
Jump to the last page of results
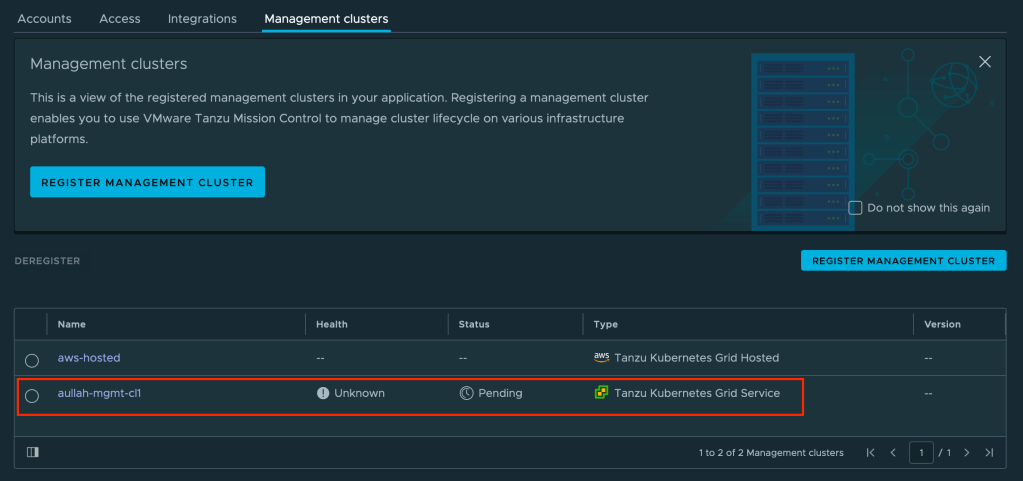(989, 453)
